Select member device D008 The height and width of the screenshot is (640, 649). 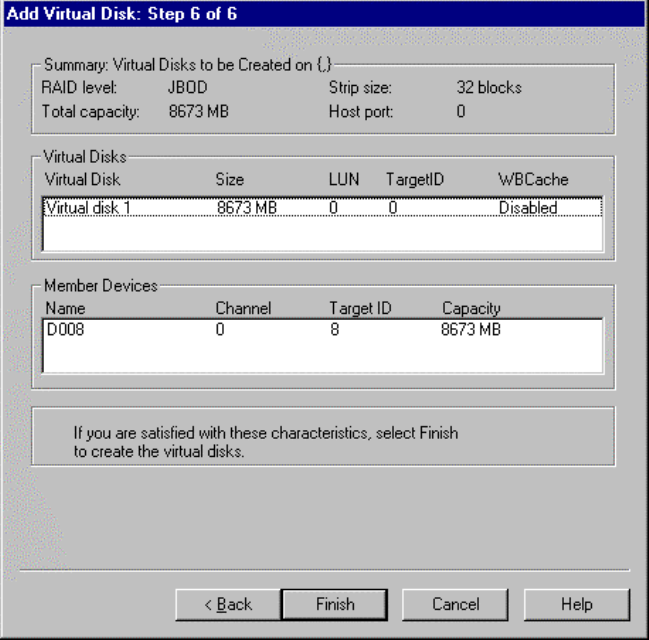tap(65, 330)
